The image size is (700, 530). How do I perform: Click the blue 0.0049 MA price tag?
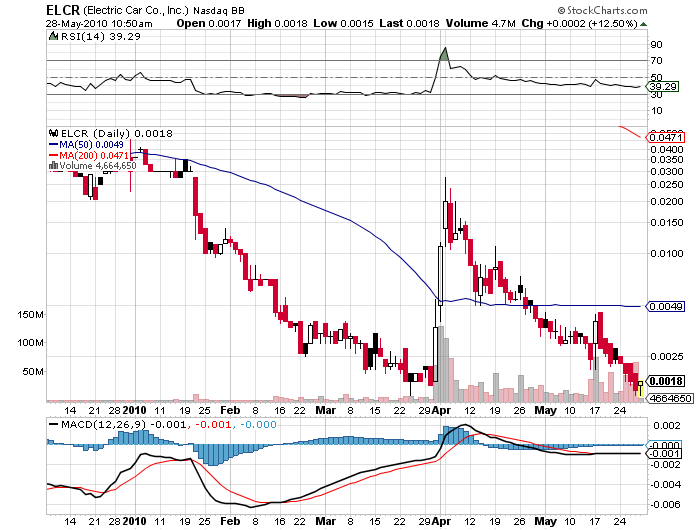pyautogui.click(x=666, y=306)
